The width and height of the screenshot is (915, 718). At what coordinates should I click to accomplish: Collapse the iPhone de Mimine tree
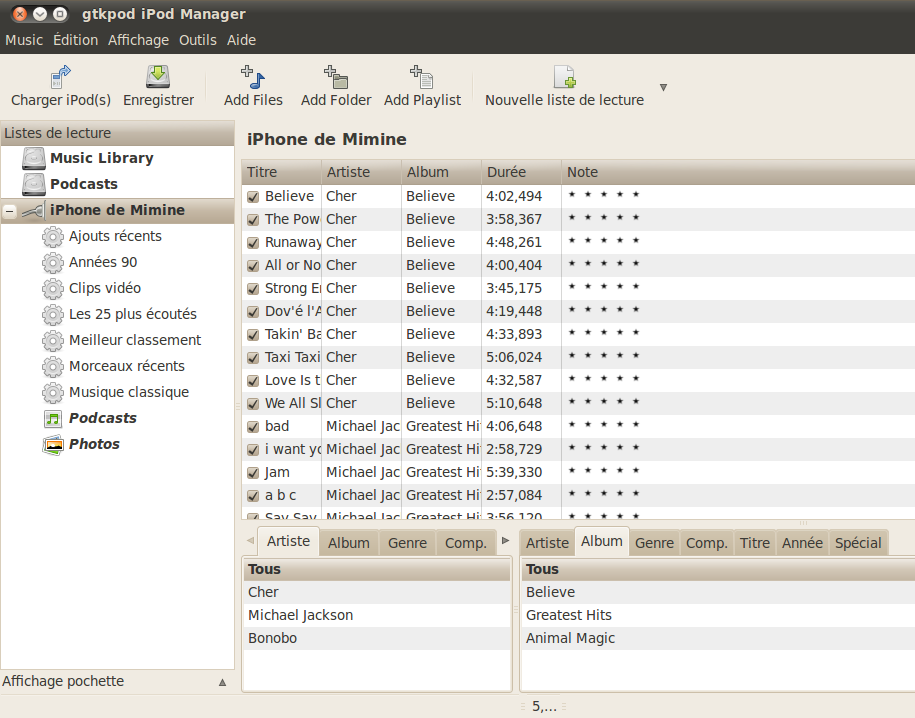coord(10,211)
